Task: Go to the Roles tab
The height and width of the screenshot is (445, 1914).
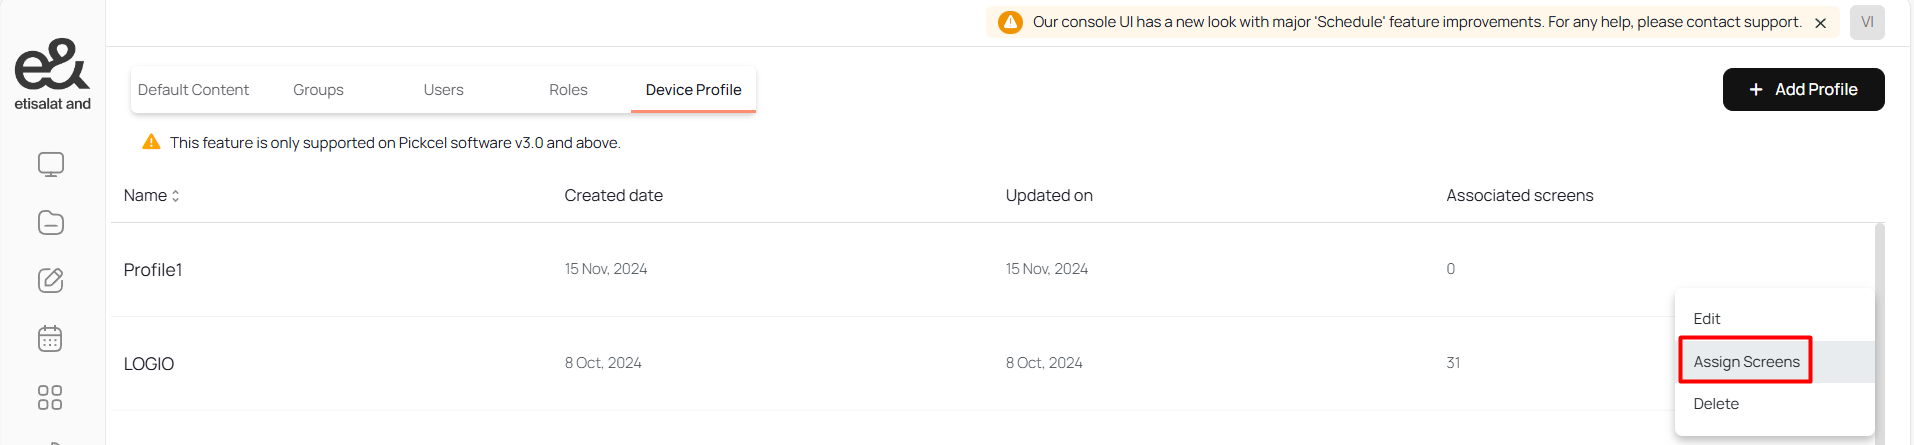Action: point(568,90)
